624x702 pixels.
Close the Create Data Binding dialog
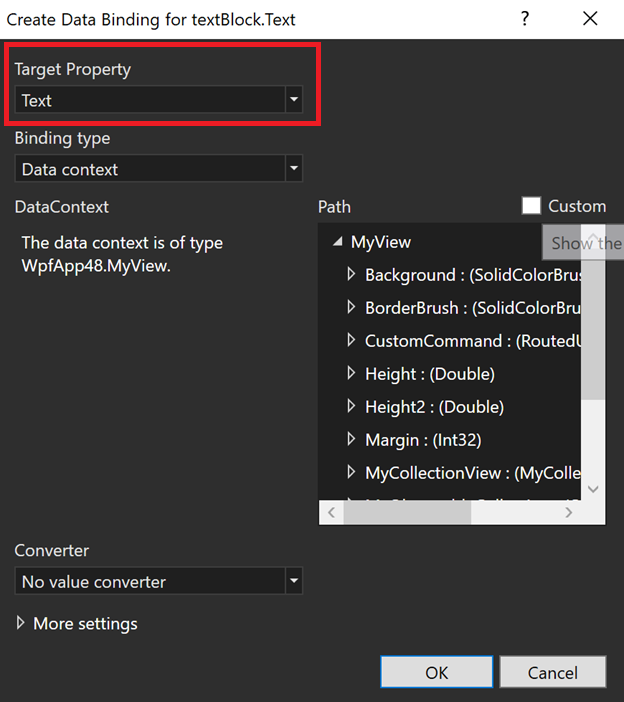(590, 19)
